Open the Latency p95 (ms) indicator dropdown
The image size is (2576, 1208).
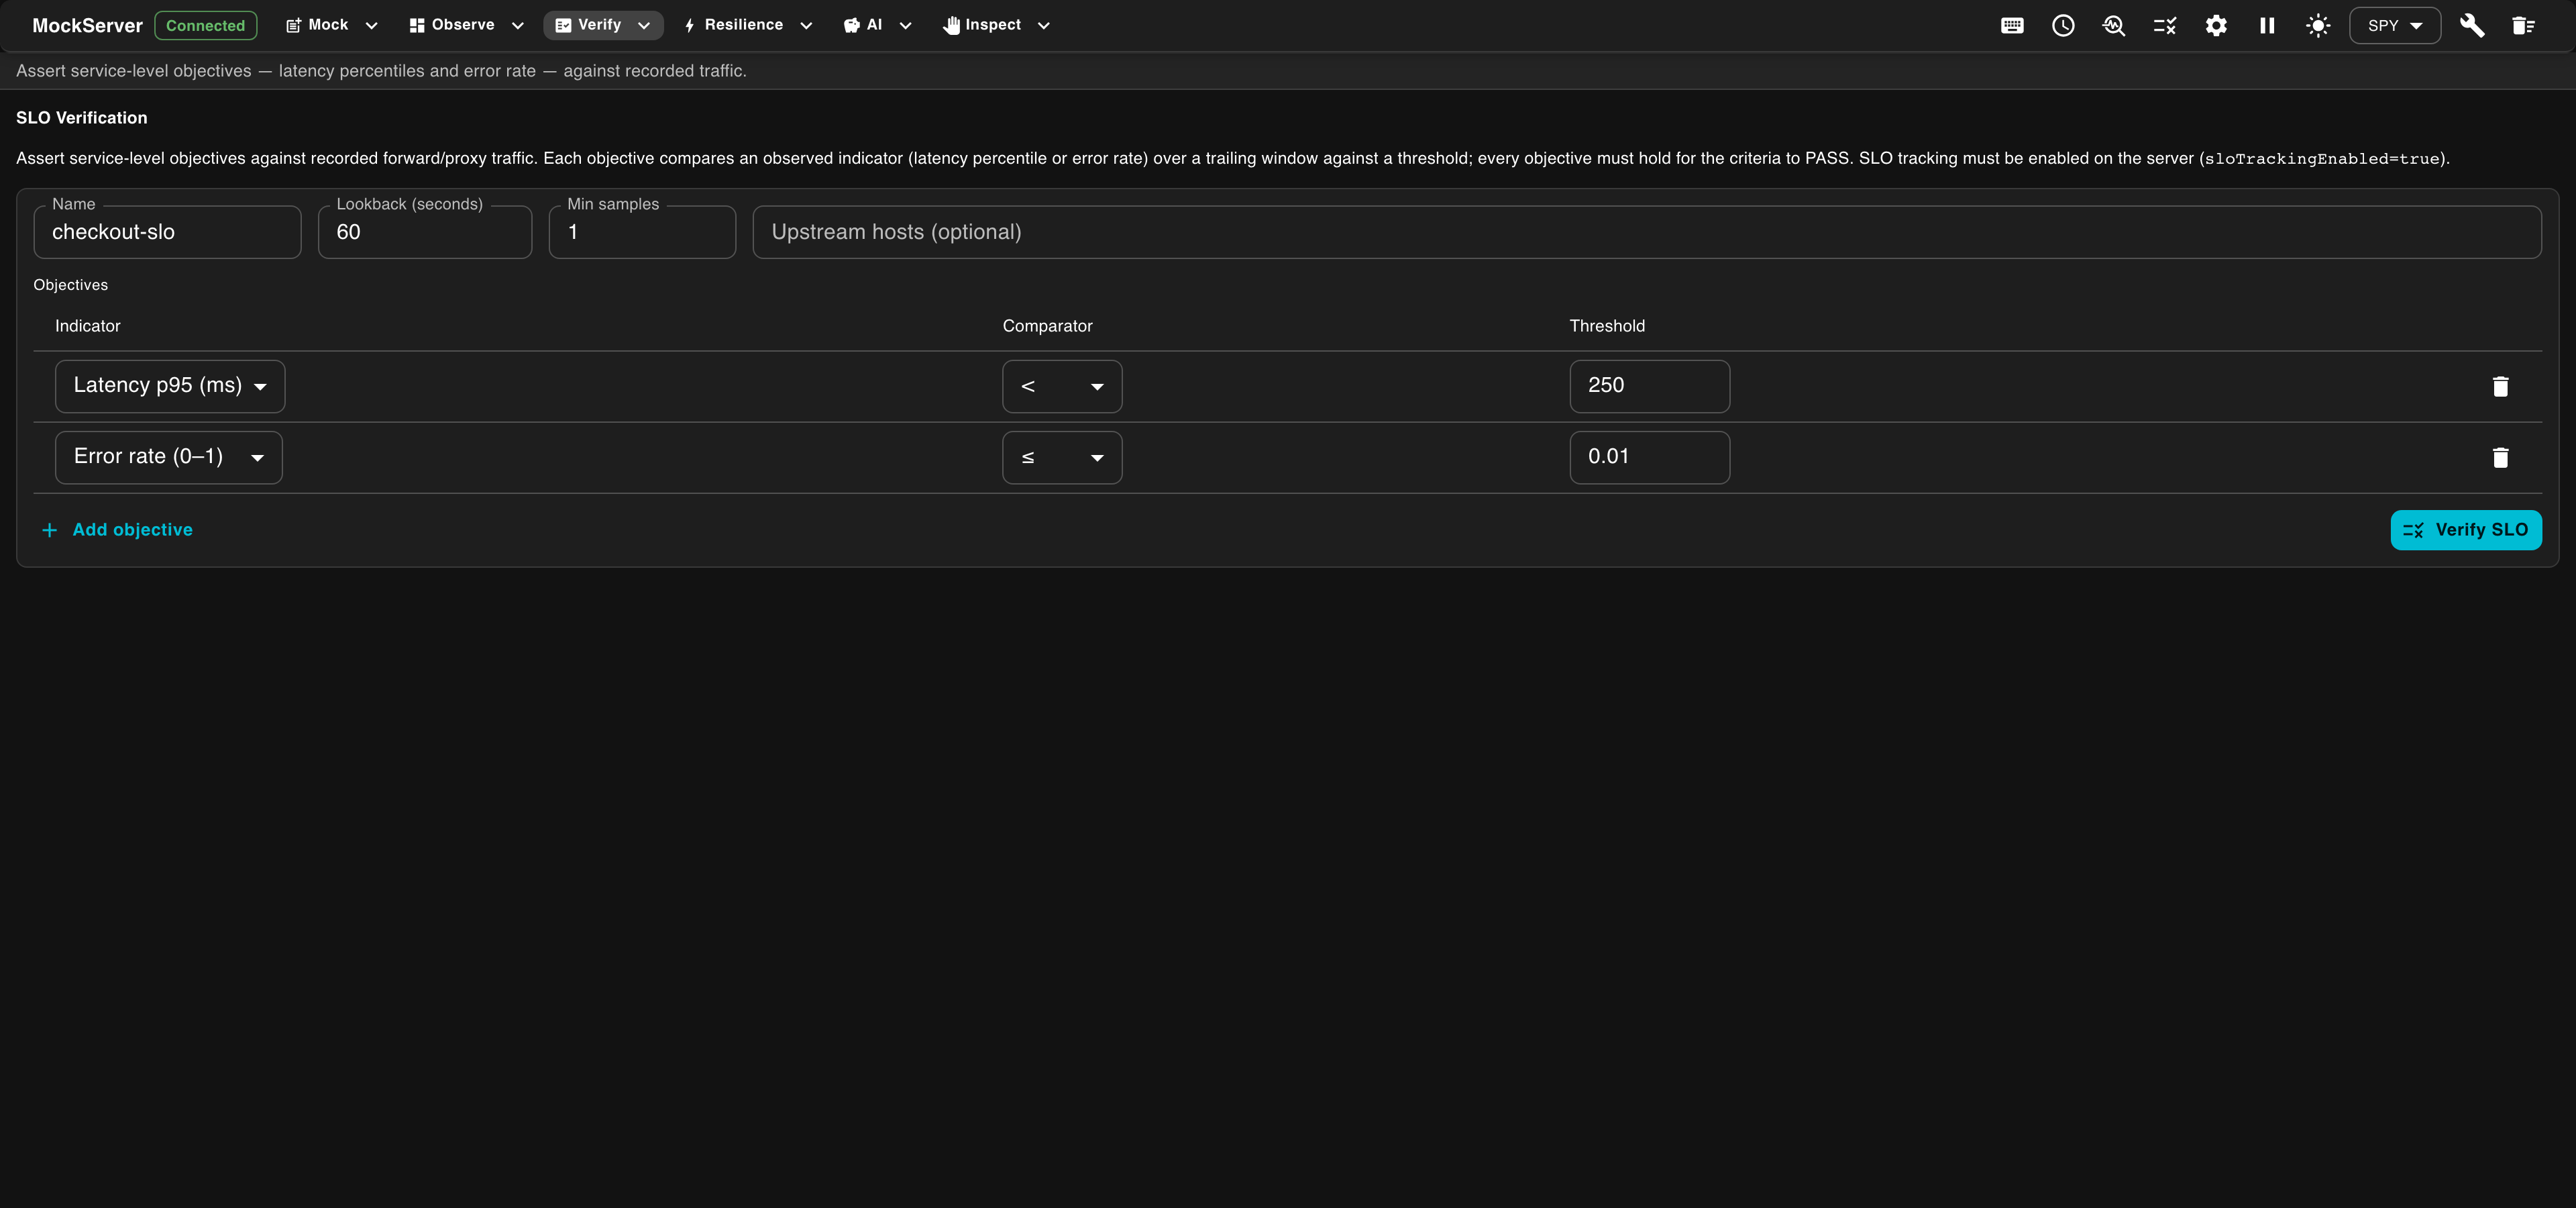pyautogui.click(x=170, y=386)
